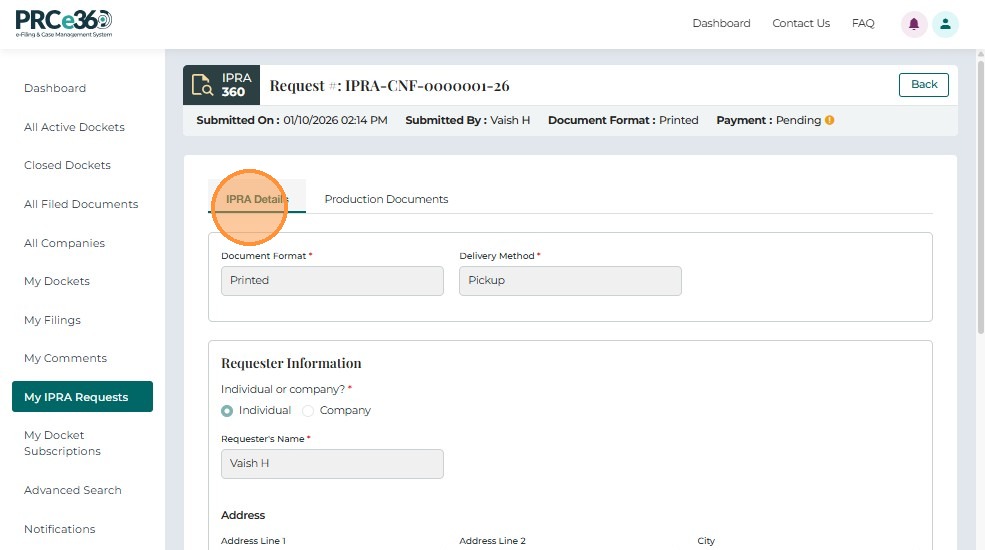Navigate to Advanced Search in the sidebar

pyautogui.click(x=73, y=490)
